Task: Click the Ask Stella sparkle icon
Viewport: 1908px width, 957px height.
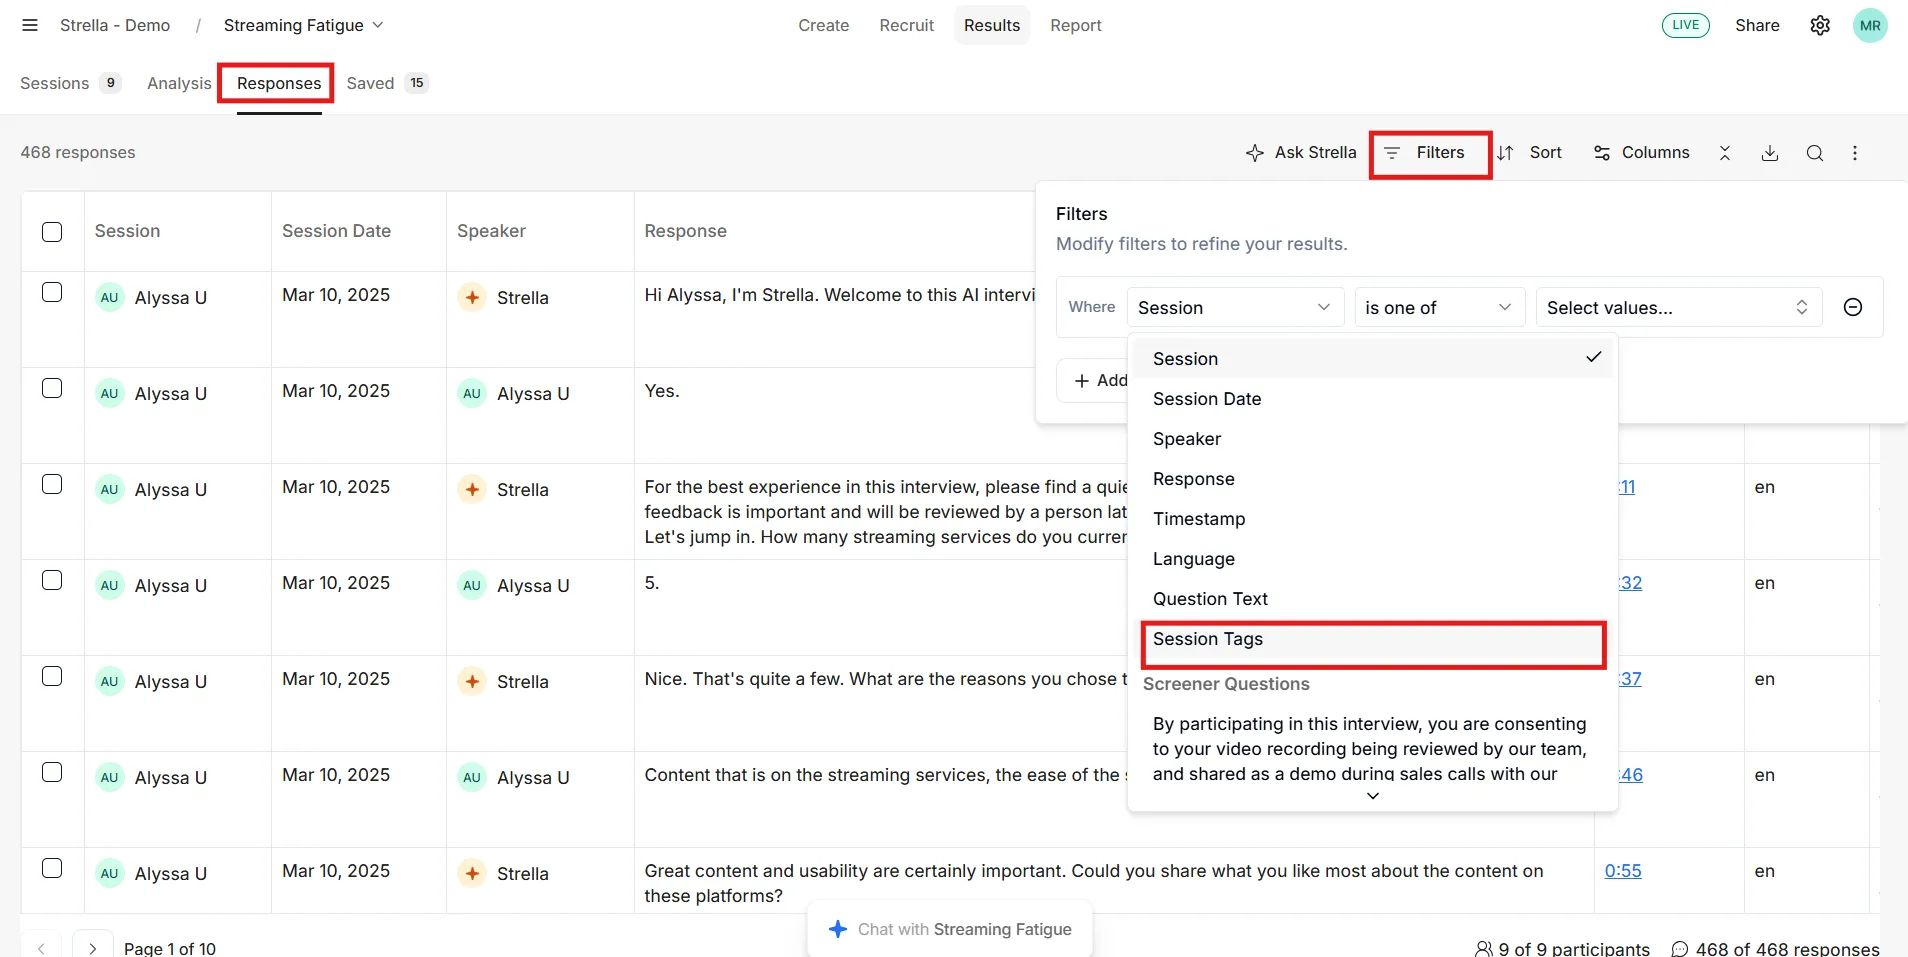Action: (x=1255, y=153)
